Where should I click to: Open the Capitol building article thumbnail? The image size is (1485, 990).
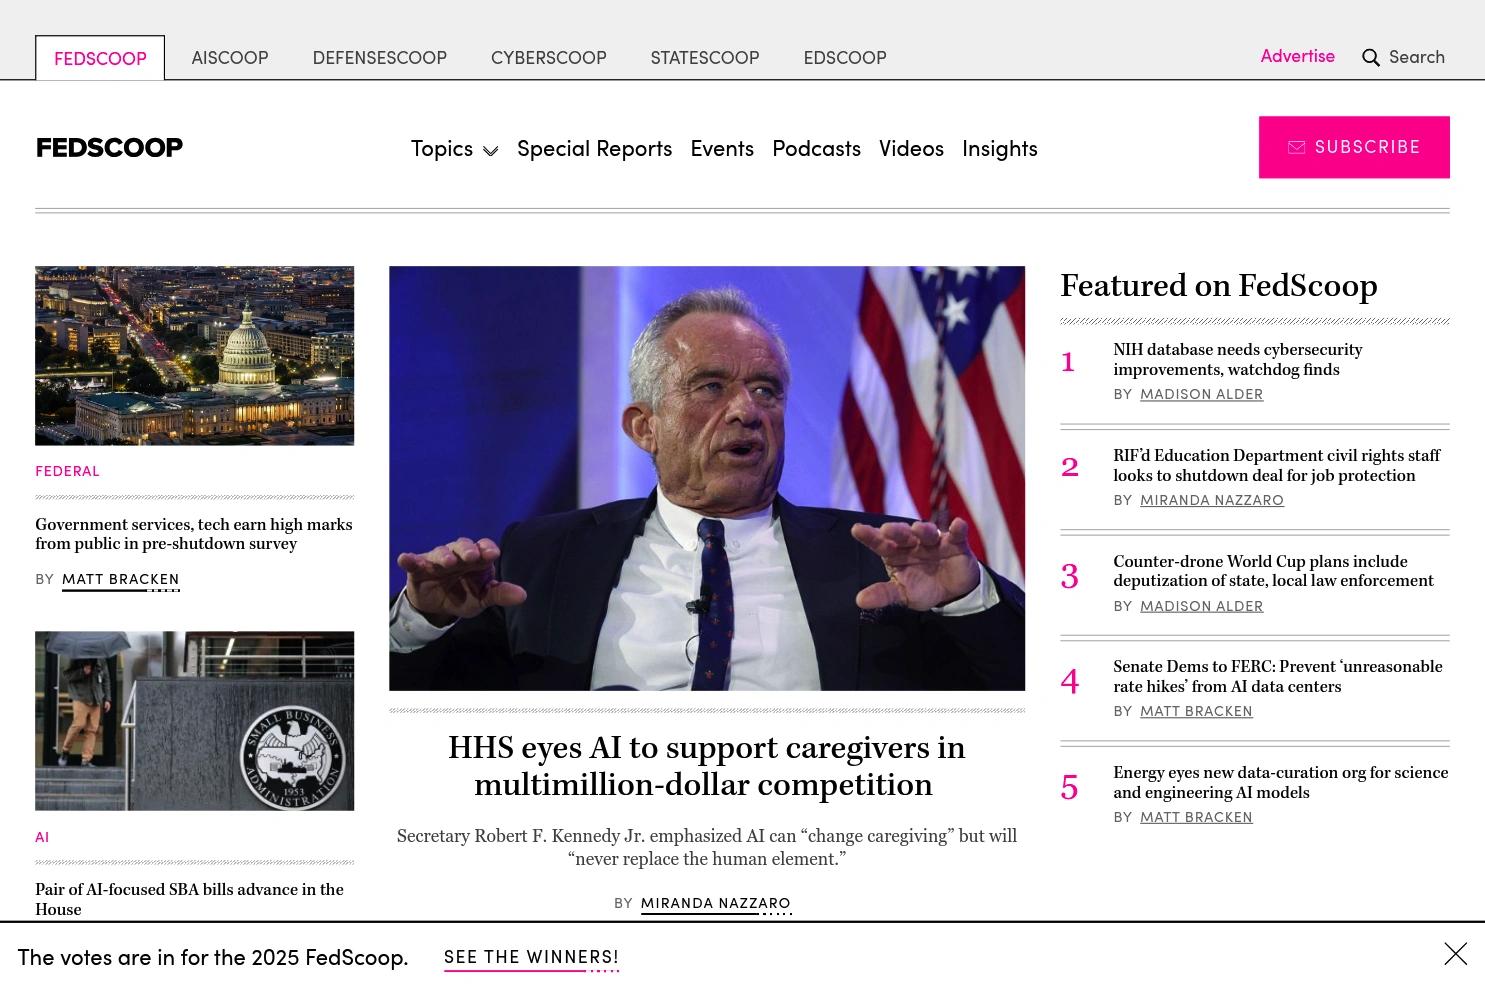pos(194,356)
